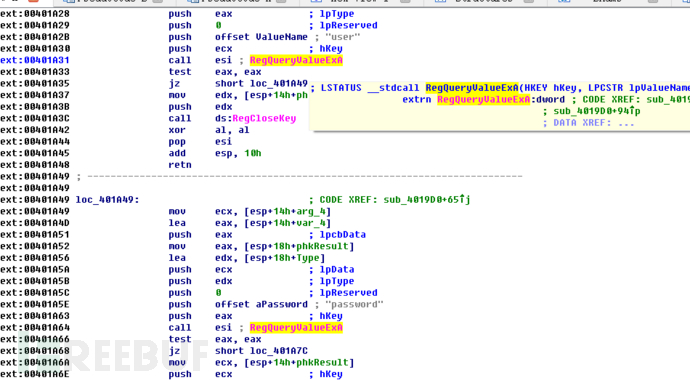
Task: Click address ext:00401A6E
Action: (35, 374)
